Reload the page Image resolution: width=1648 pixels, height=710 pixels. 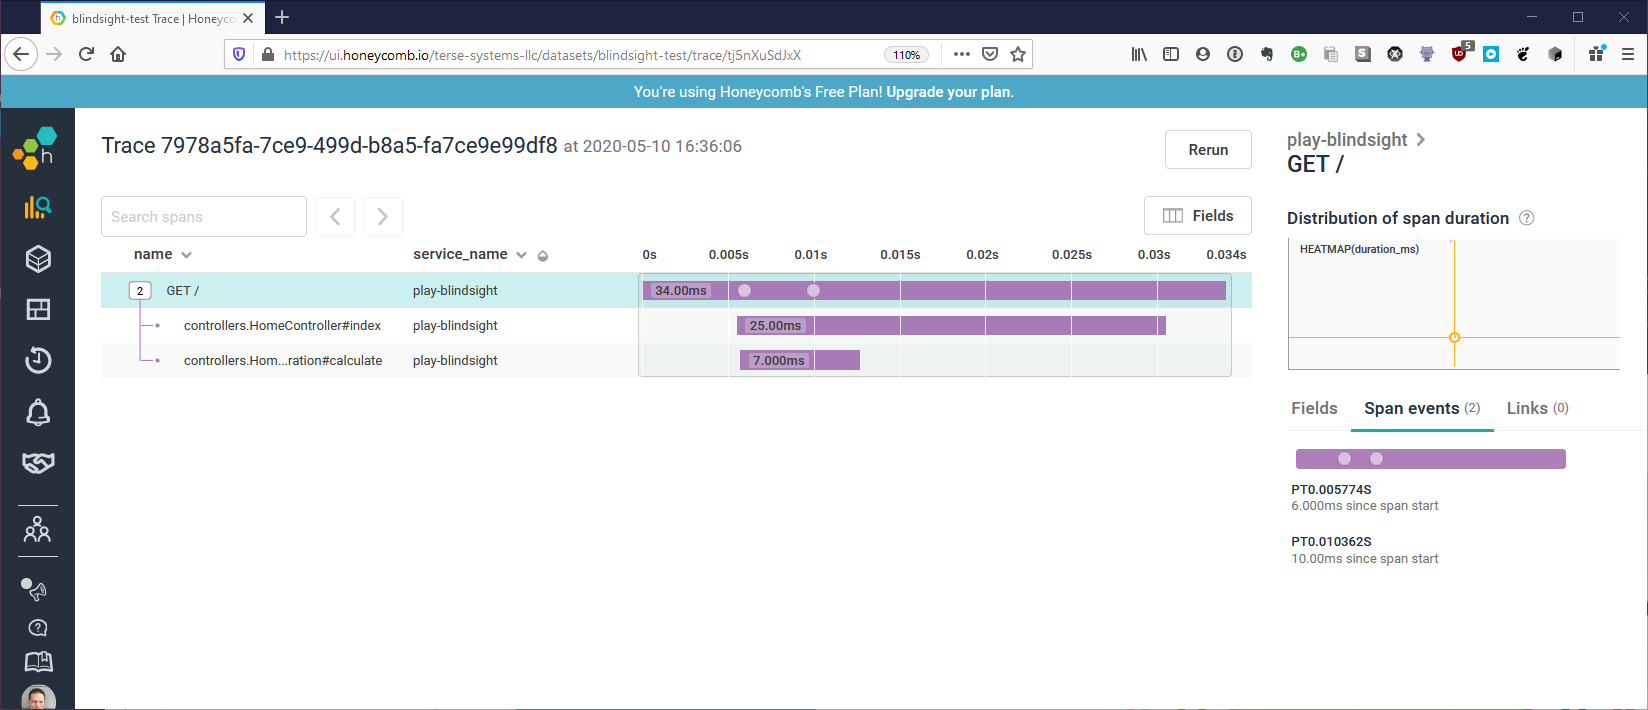[x=86, y=54]
